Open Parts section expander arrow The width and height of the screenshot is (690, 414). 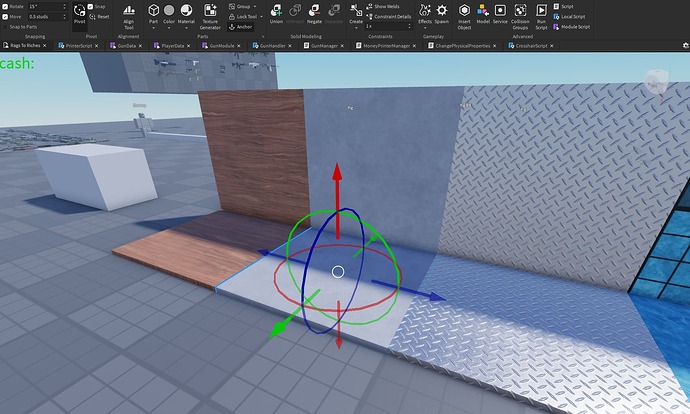(263, 37)
